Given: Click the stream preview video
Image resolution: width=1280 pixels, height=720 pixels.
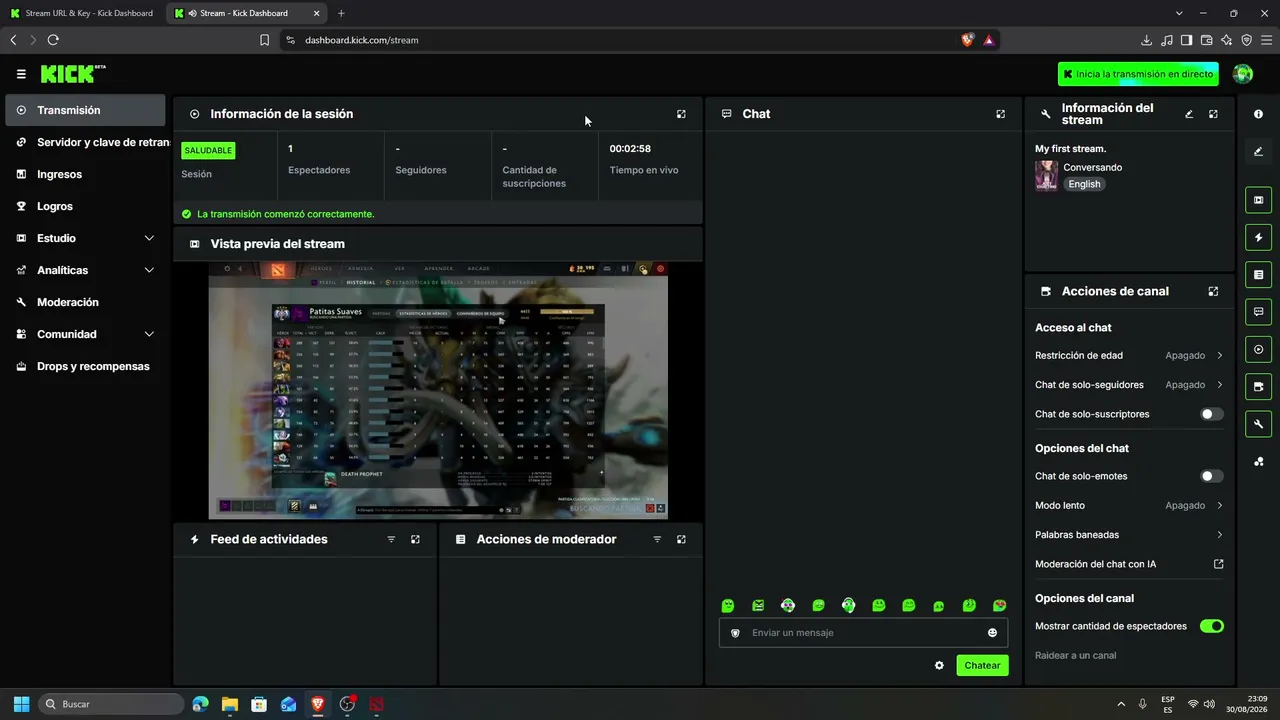Looking at the screenshot, I should [x=438, y=390].
